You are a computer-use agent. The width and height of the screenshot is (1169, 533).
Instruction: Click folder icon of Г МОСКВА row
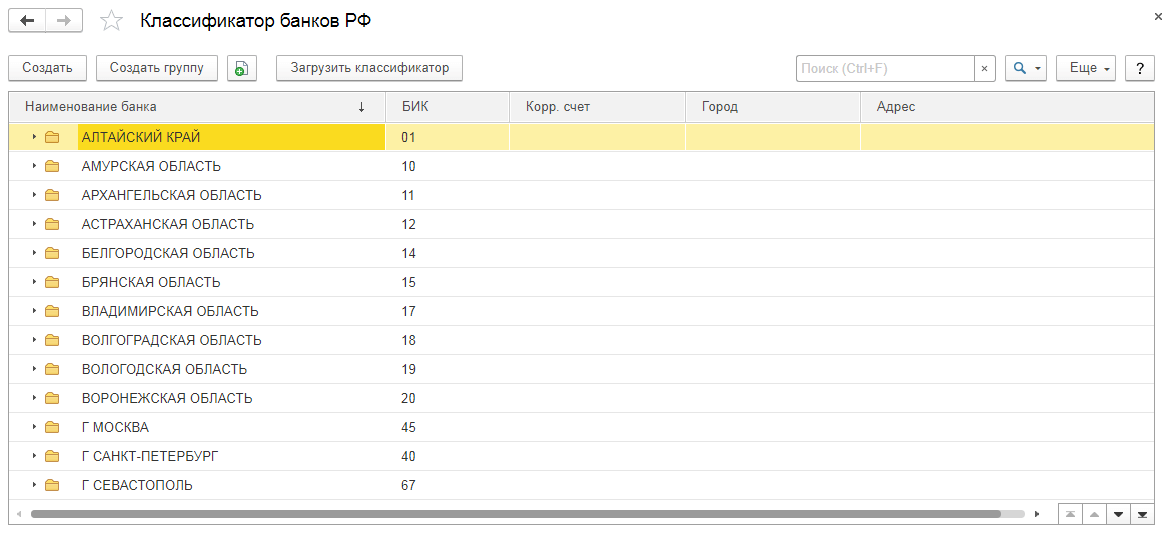[52, 427]
